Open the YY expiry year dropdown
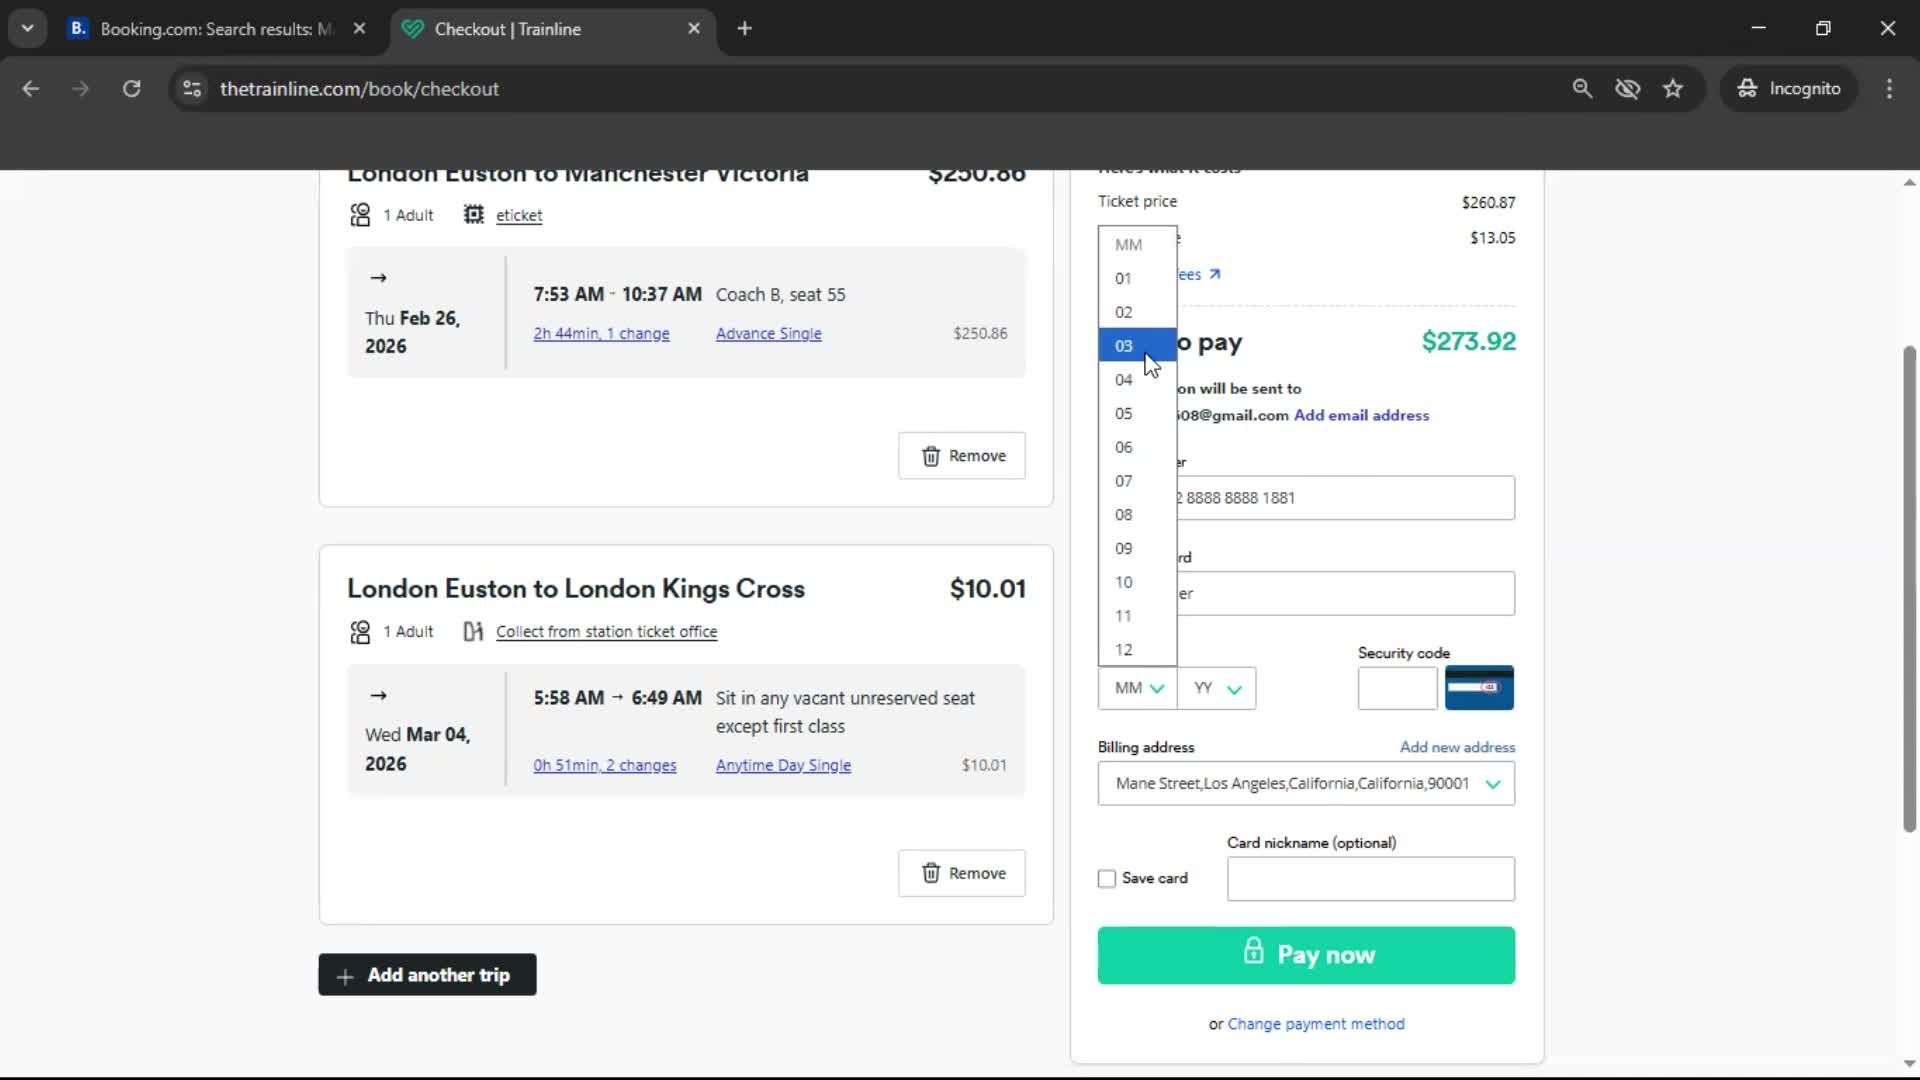1920x1080 pixels. [1216, 688]
